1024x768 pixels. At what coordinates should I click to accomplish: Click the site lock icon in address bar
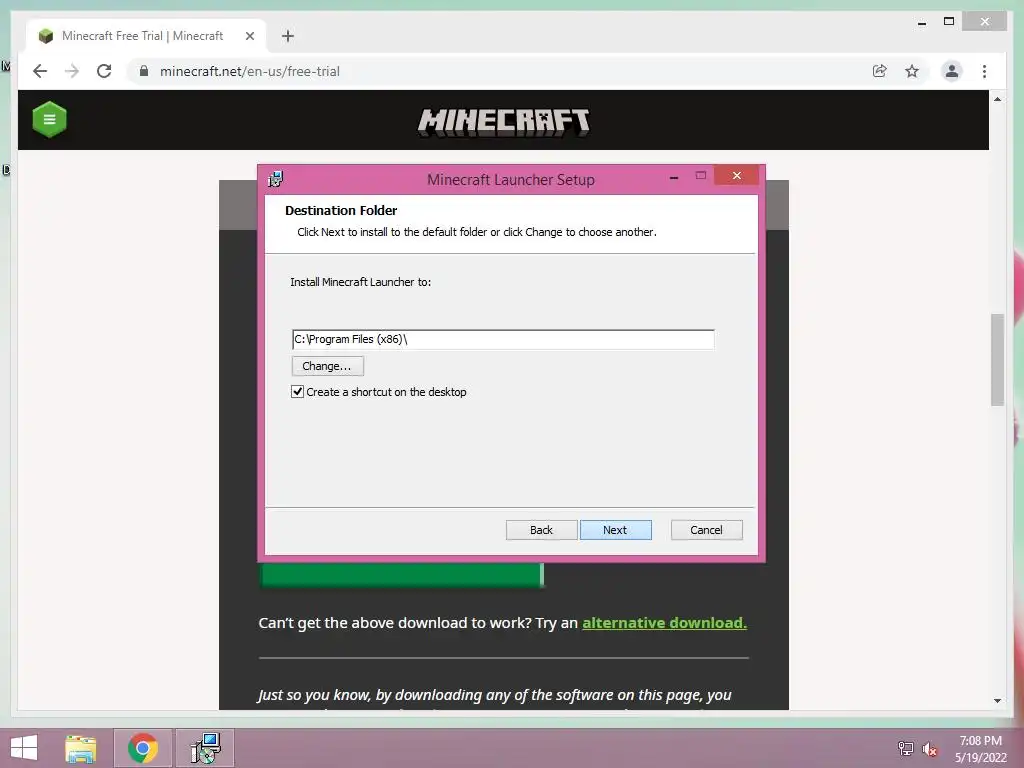click(144, 71)
